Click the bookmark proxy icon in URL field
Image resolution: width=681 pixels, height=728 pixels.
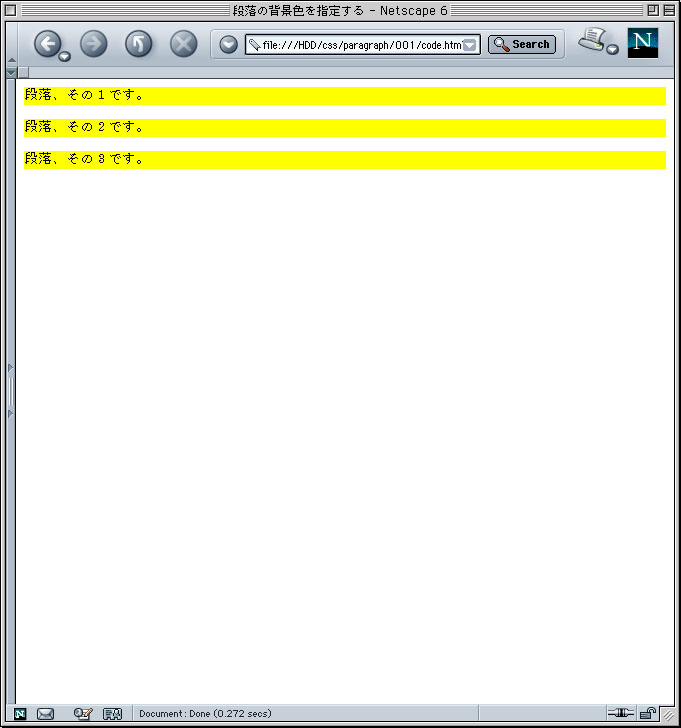coord(254,45)
